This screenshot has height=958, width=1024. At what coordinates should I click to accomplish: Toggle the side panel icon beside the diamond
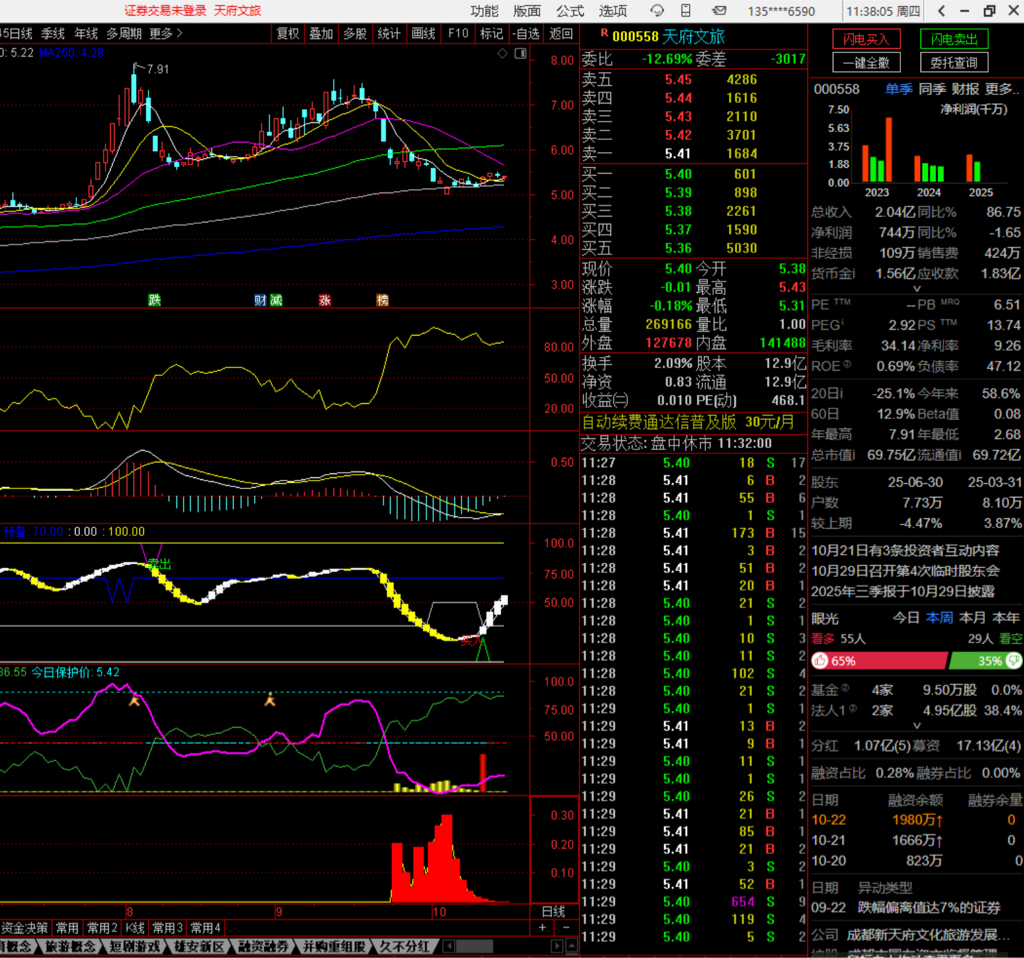pos(520,54)
